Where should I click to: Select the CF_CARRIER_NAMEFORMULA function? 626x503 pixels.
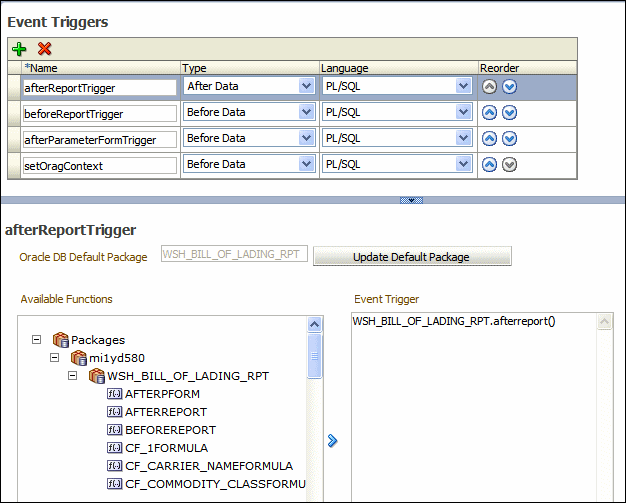coord(209,466)
